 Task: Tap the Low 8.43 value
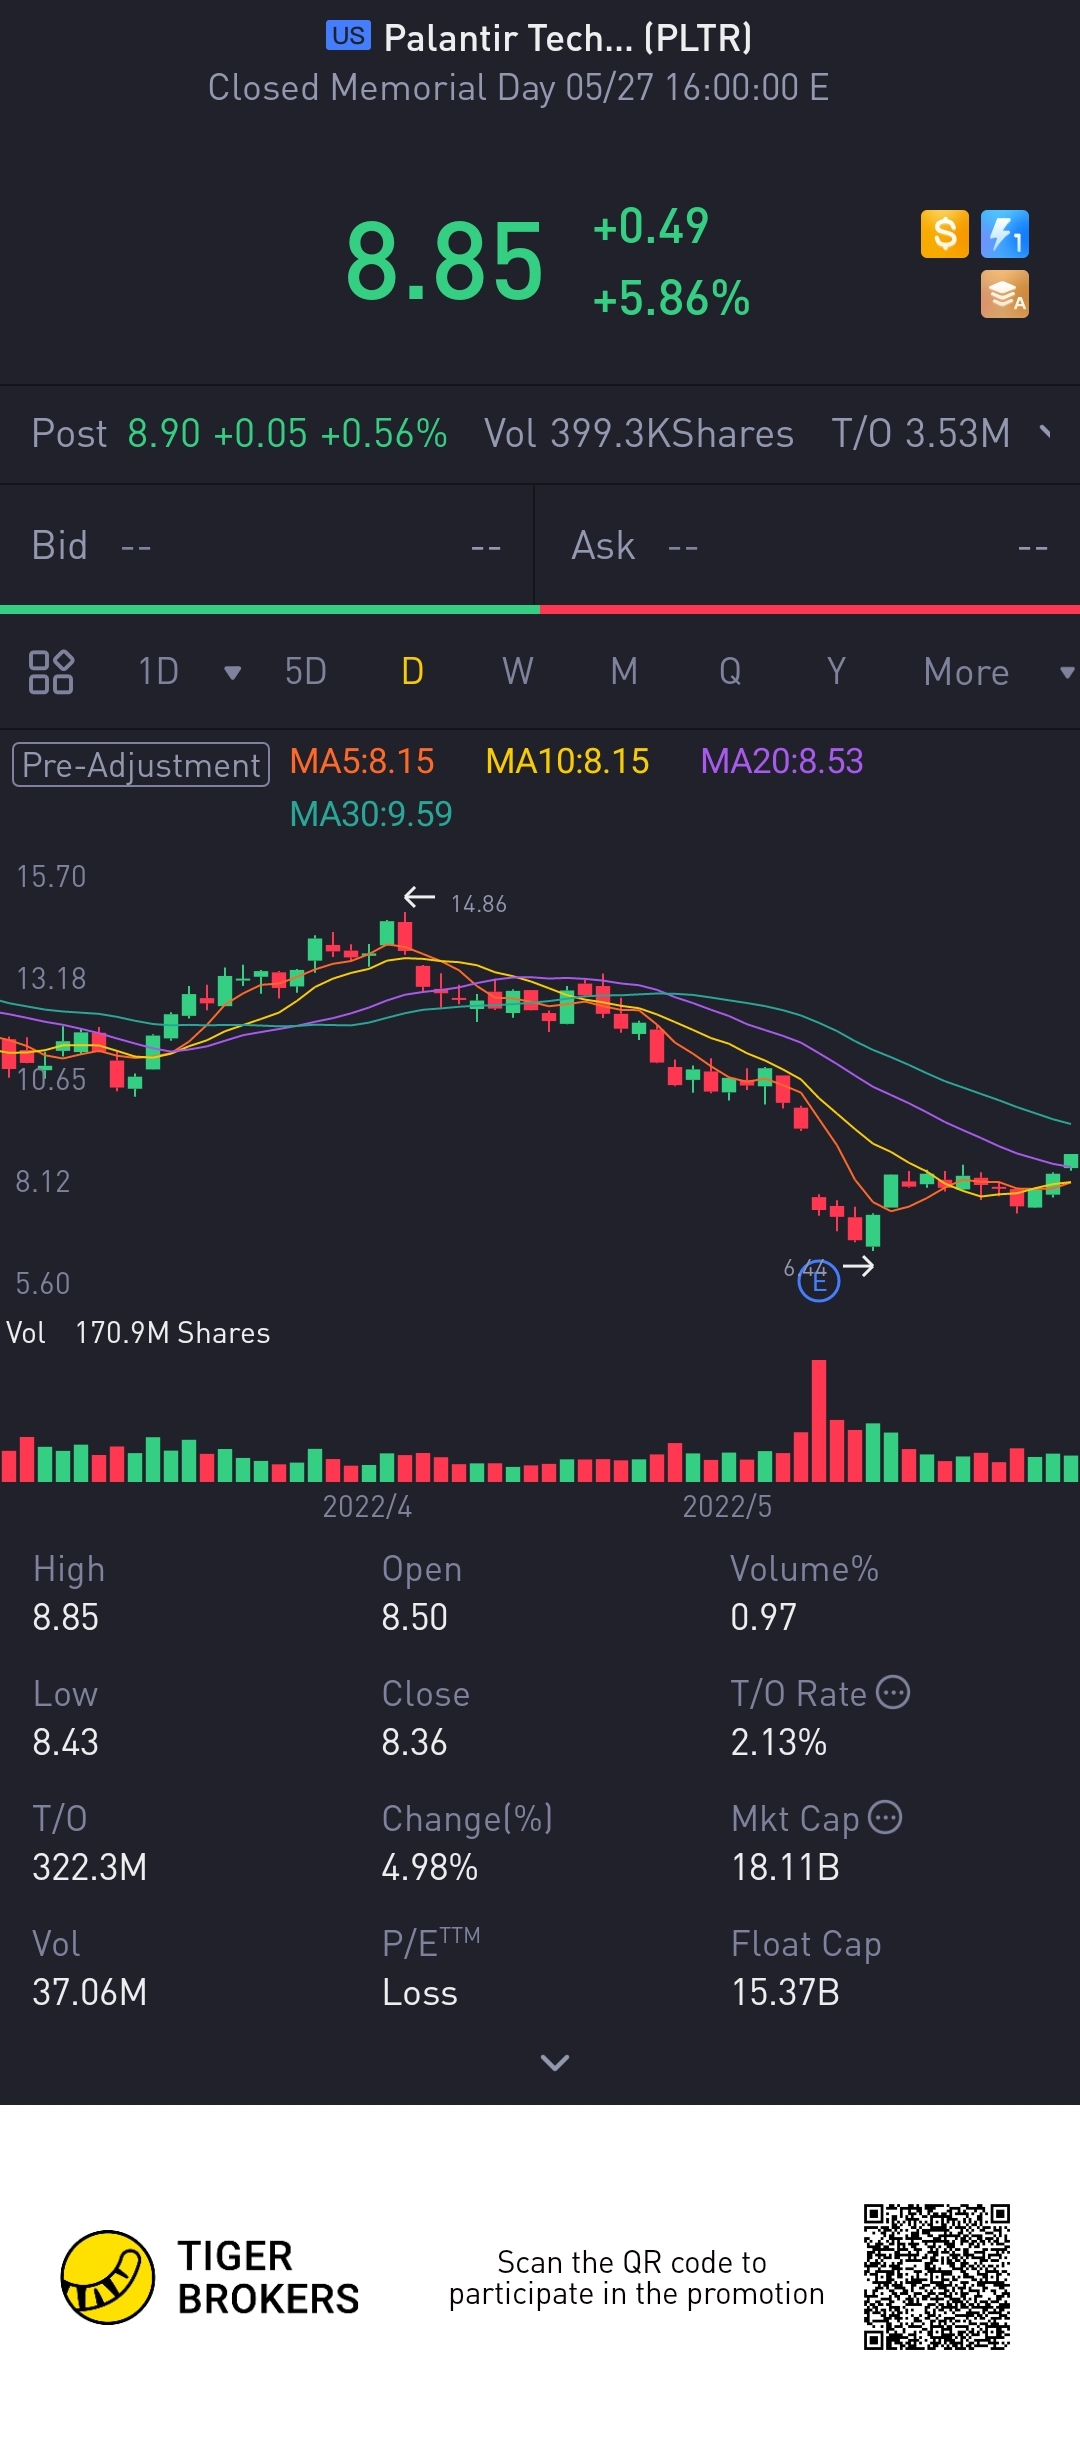tap(66, 1742)
